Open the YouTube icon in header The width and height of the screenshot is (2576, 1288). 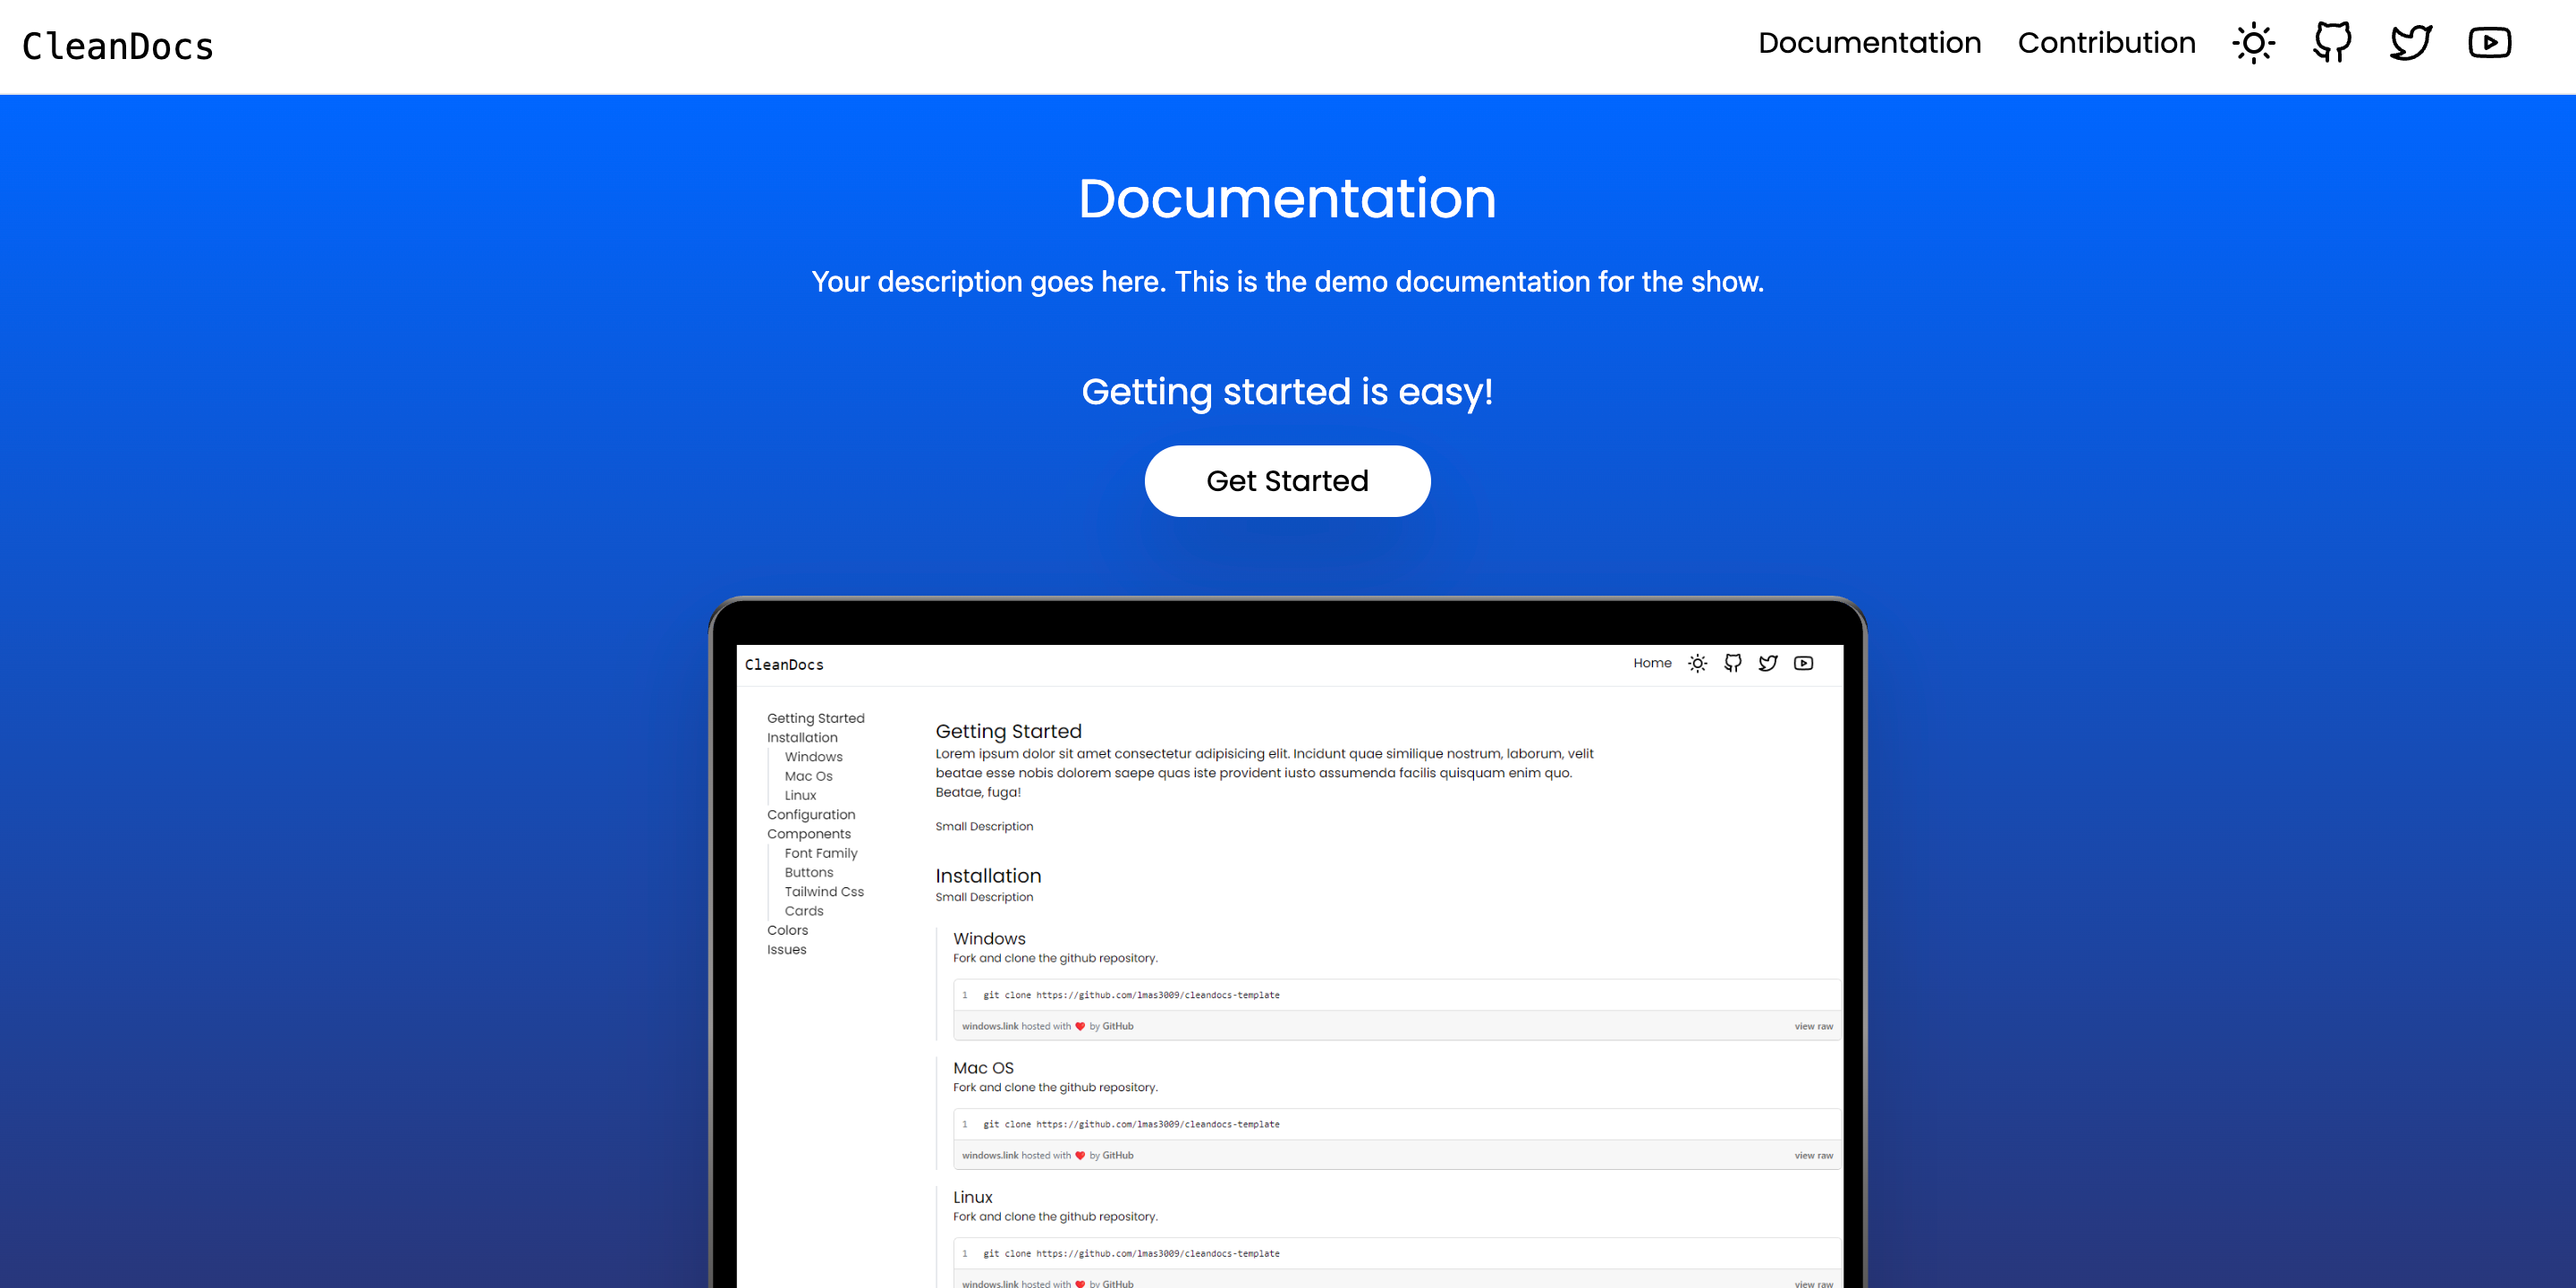pos(2490,43)
